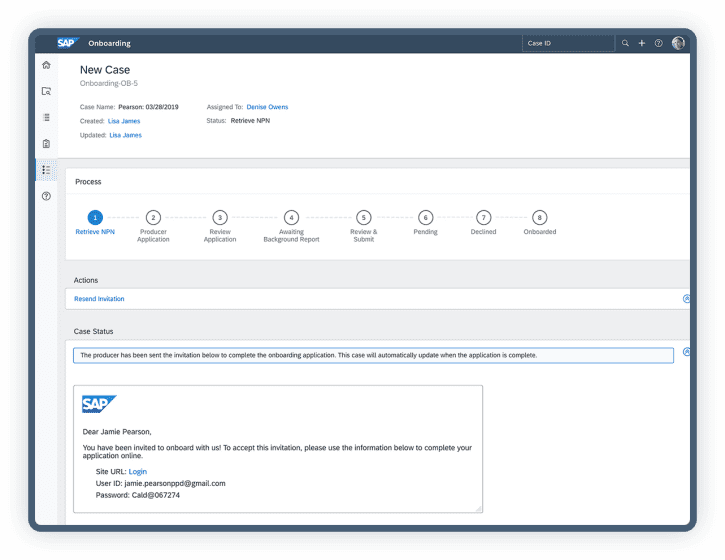This screenshot has width=725, height=560.
Task: Open the Denise Owens assignee link
Action: point(267,107)
